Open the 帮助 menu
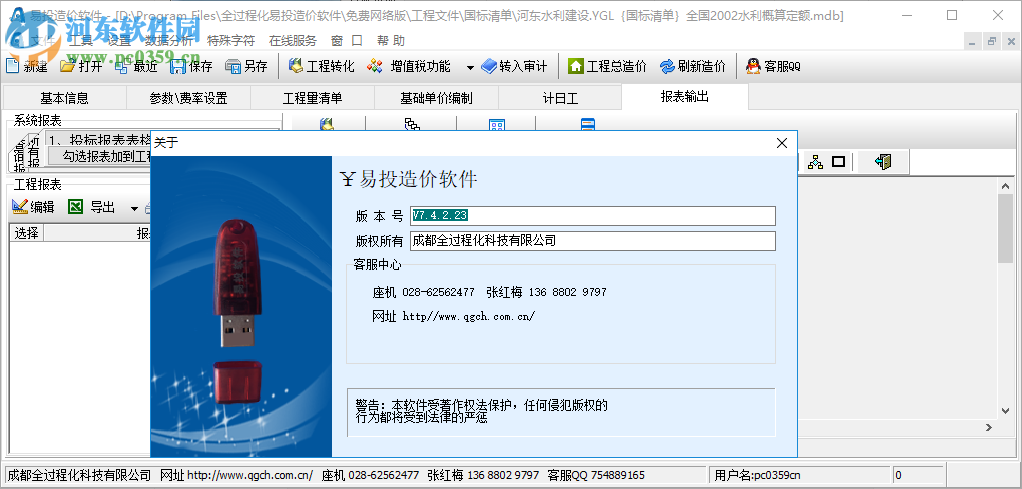Screen dimensions: 1022x489 (x=390, y=40)
